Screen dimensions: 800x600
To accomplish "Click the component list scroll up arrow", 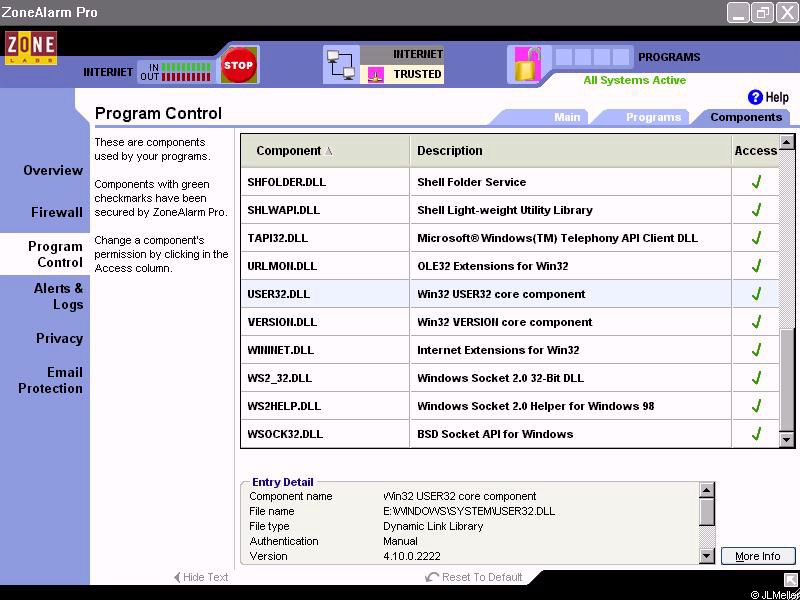I will point(786,142).
